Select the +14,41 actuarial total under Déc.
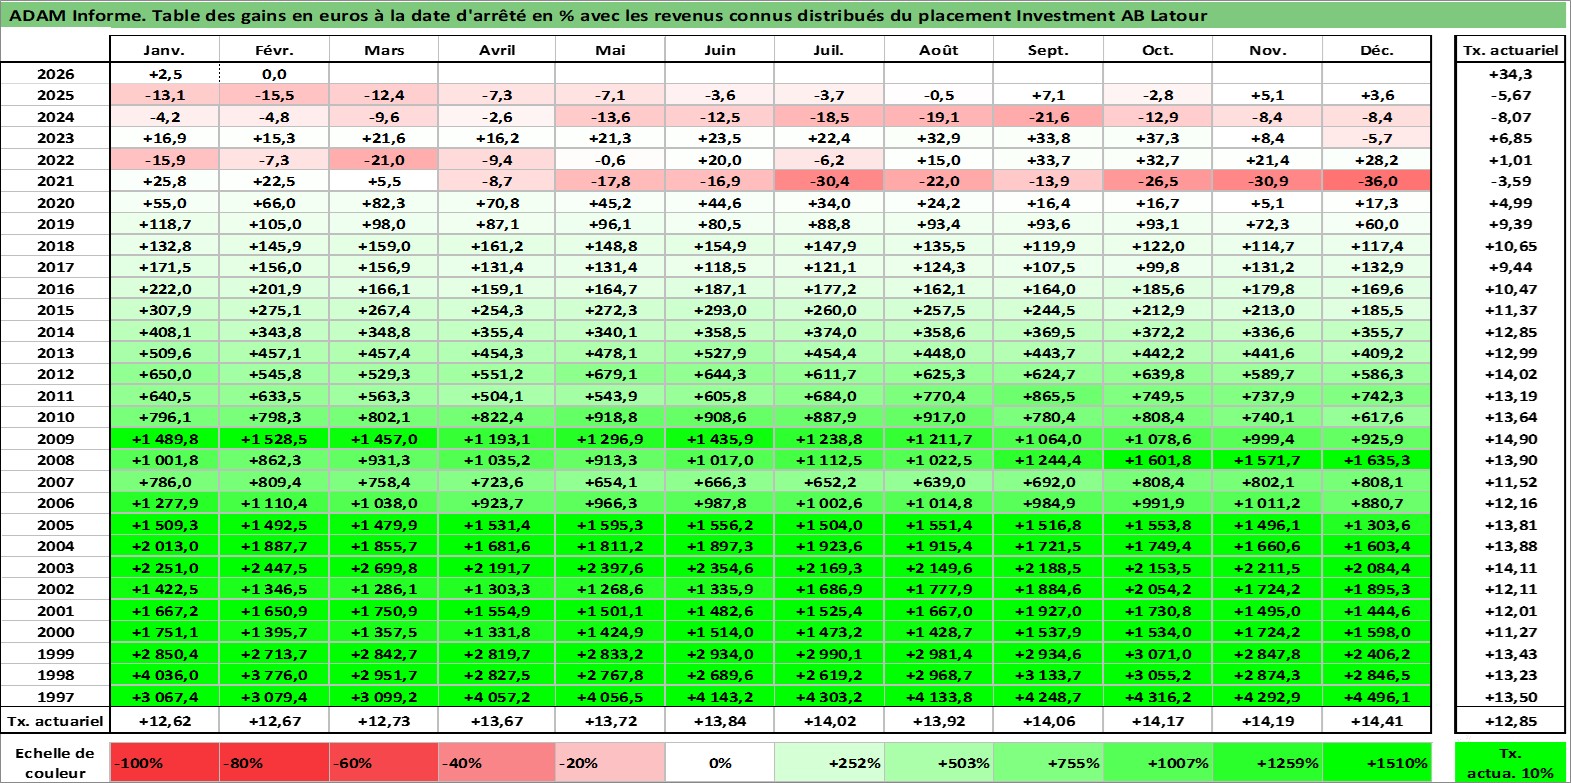 tap(1376, 720)
